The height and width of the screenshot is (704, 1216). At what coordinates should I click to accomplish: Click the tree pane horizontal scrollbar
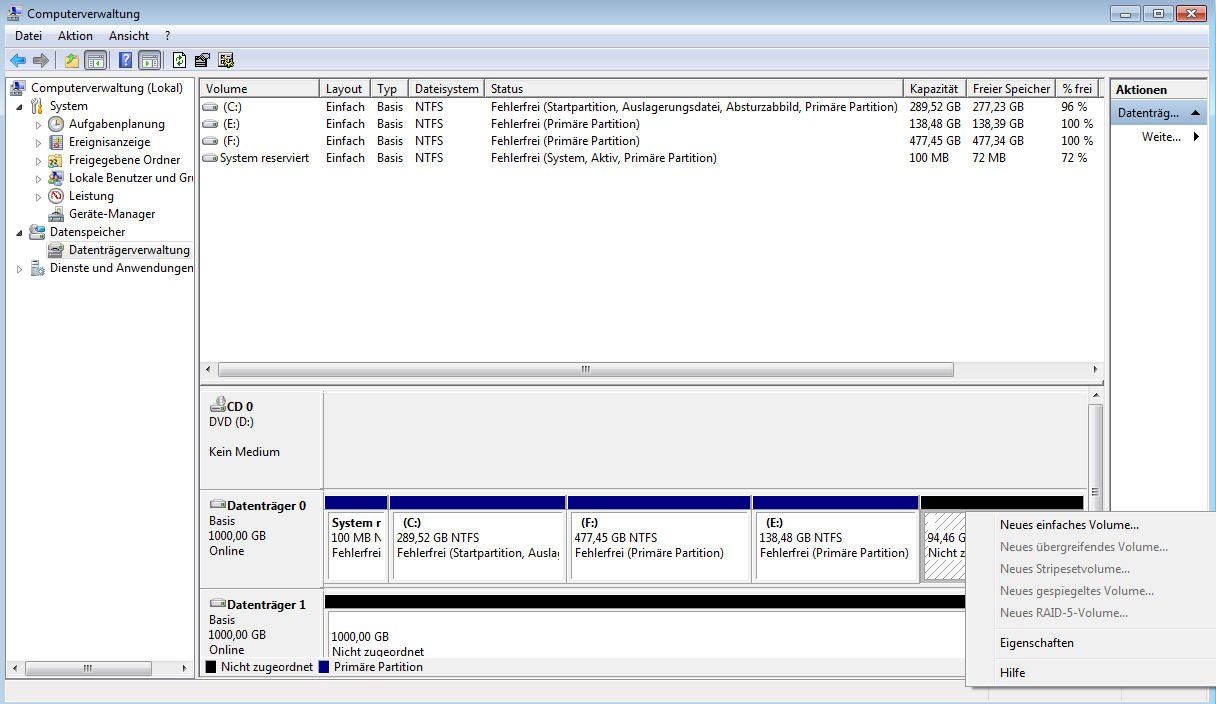87,668
